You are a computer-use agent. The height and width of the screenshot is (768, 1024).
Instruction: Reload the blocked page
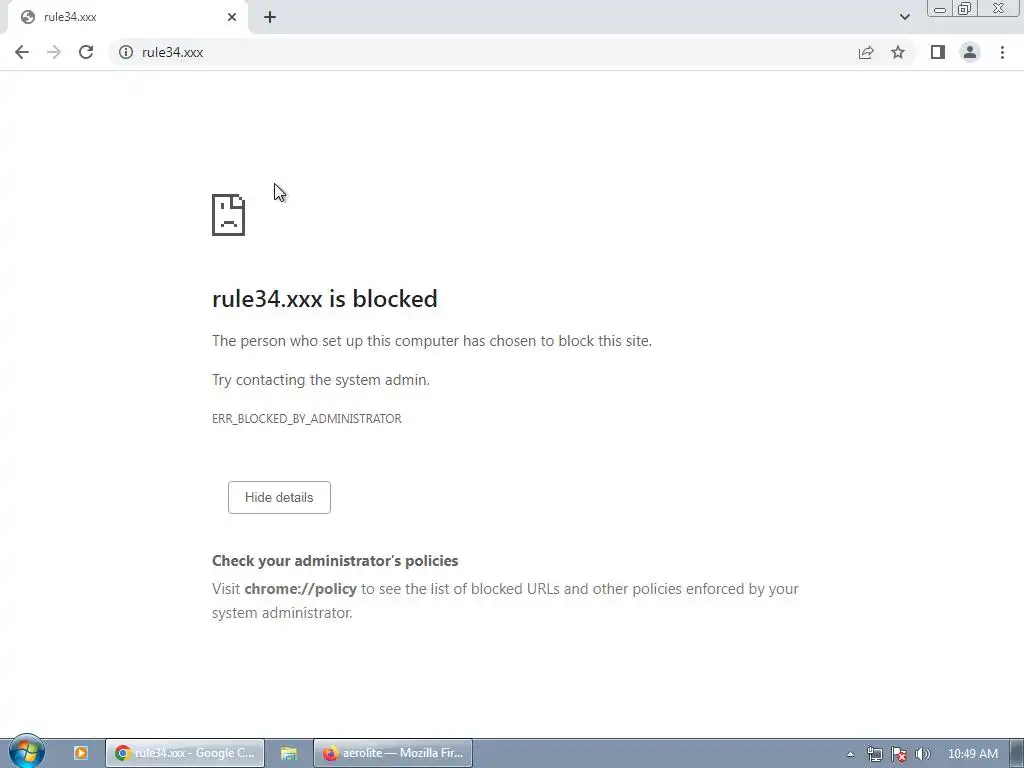click(x=86, y=52)
